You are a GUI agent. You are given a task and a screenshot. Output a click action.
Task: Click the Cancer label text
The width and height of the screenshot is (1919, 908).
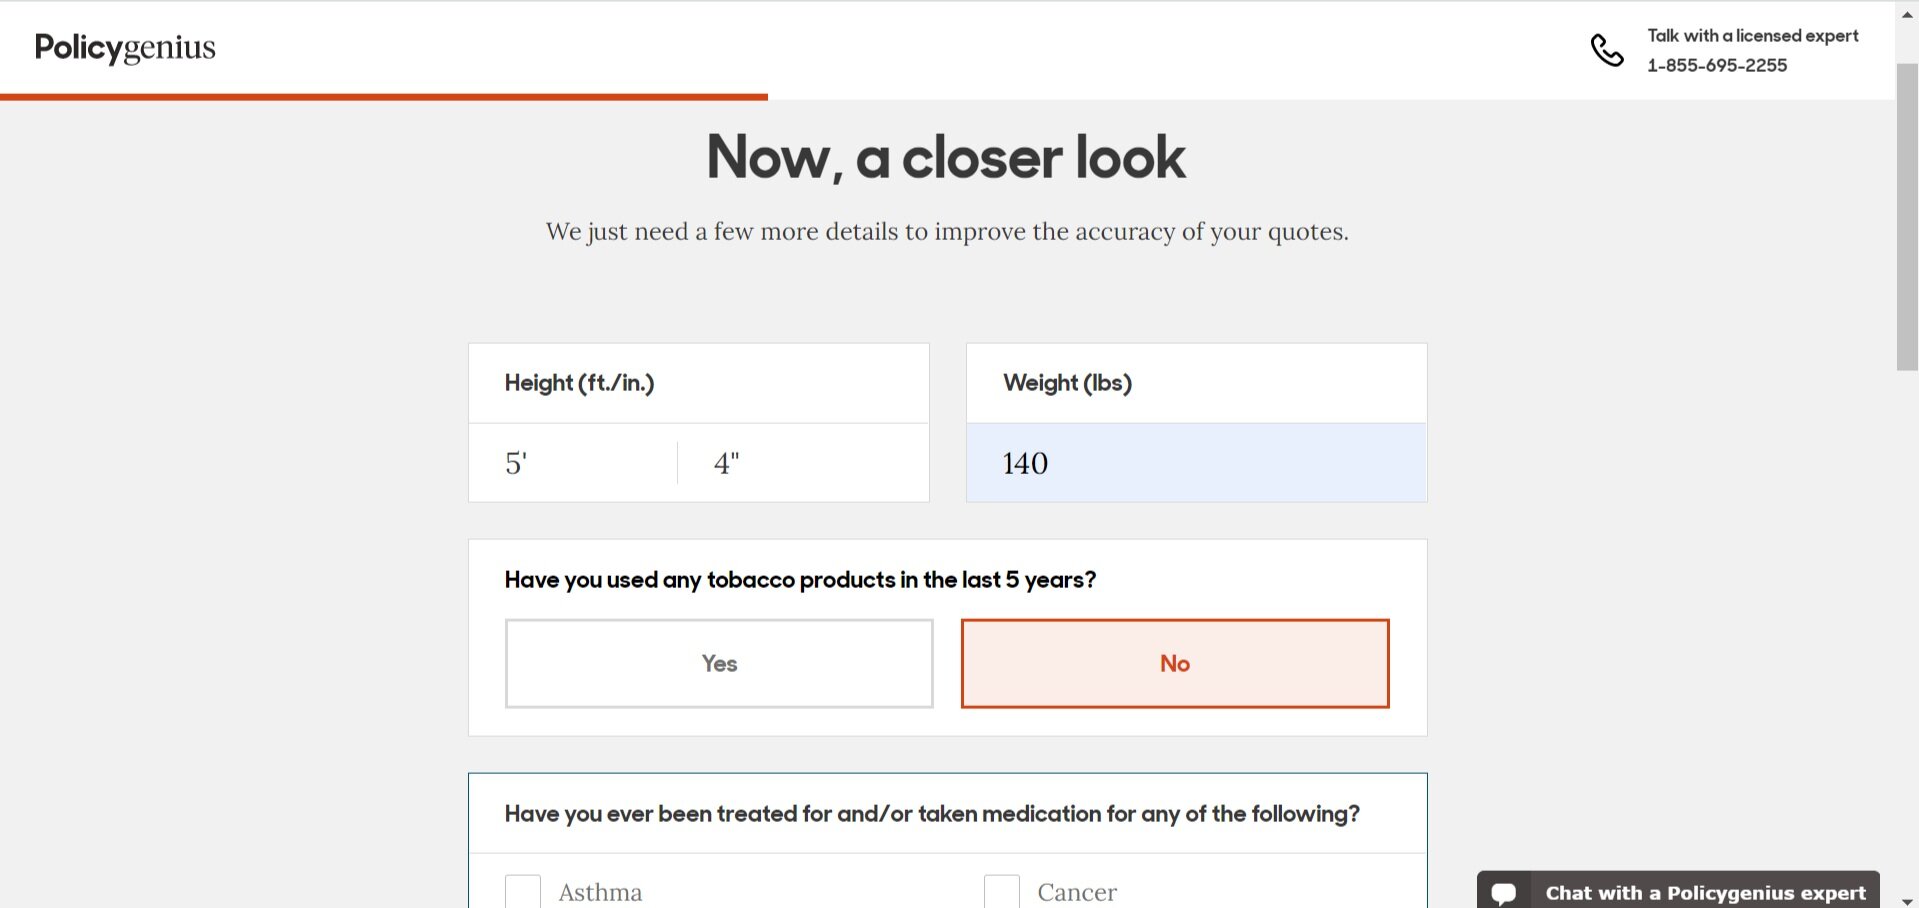pyautogui.click(x=1077, y=892)
